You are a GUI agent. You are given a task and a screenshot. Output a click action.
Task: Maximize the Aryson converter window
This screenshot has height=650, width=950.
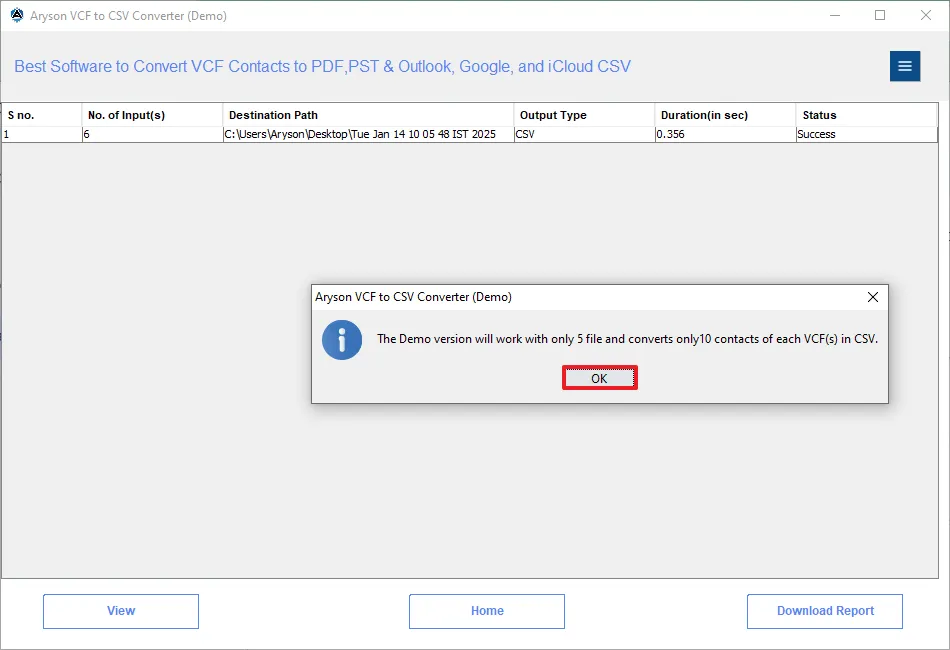pyautogui.click(x=880, y=15)
